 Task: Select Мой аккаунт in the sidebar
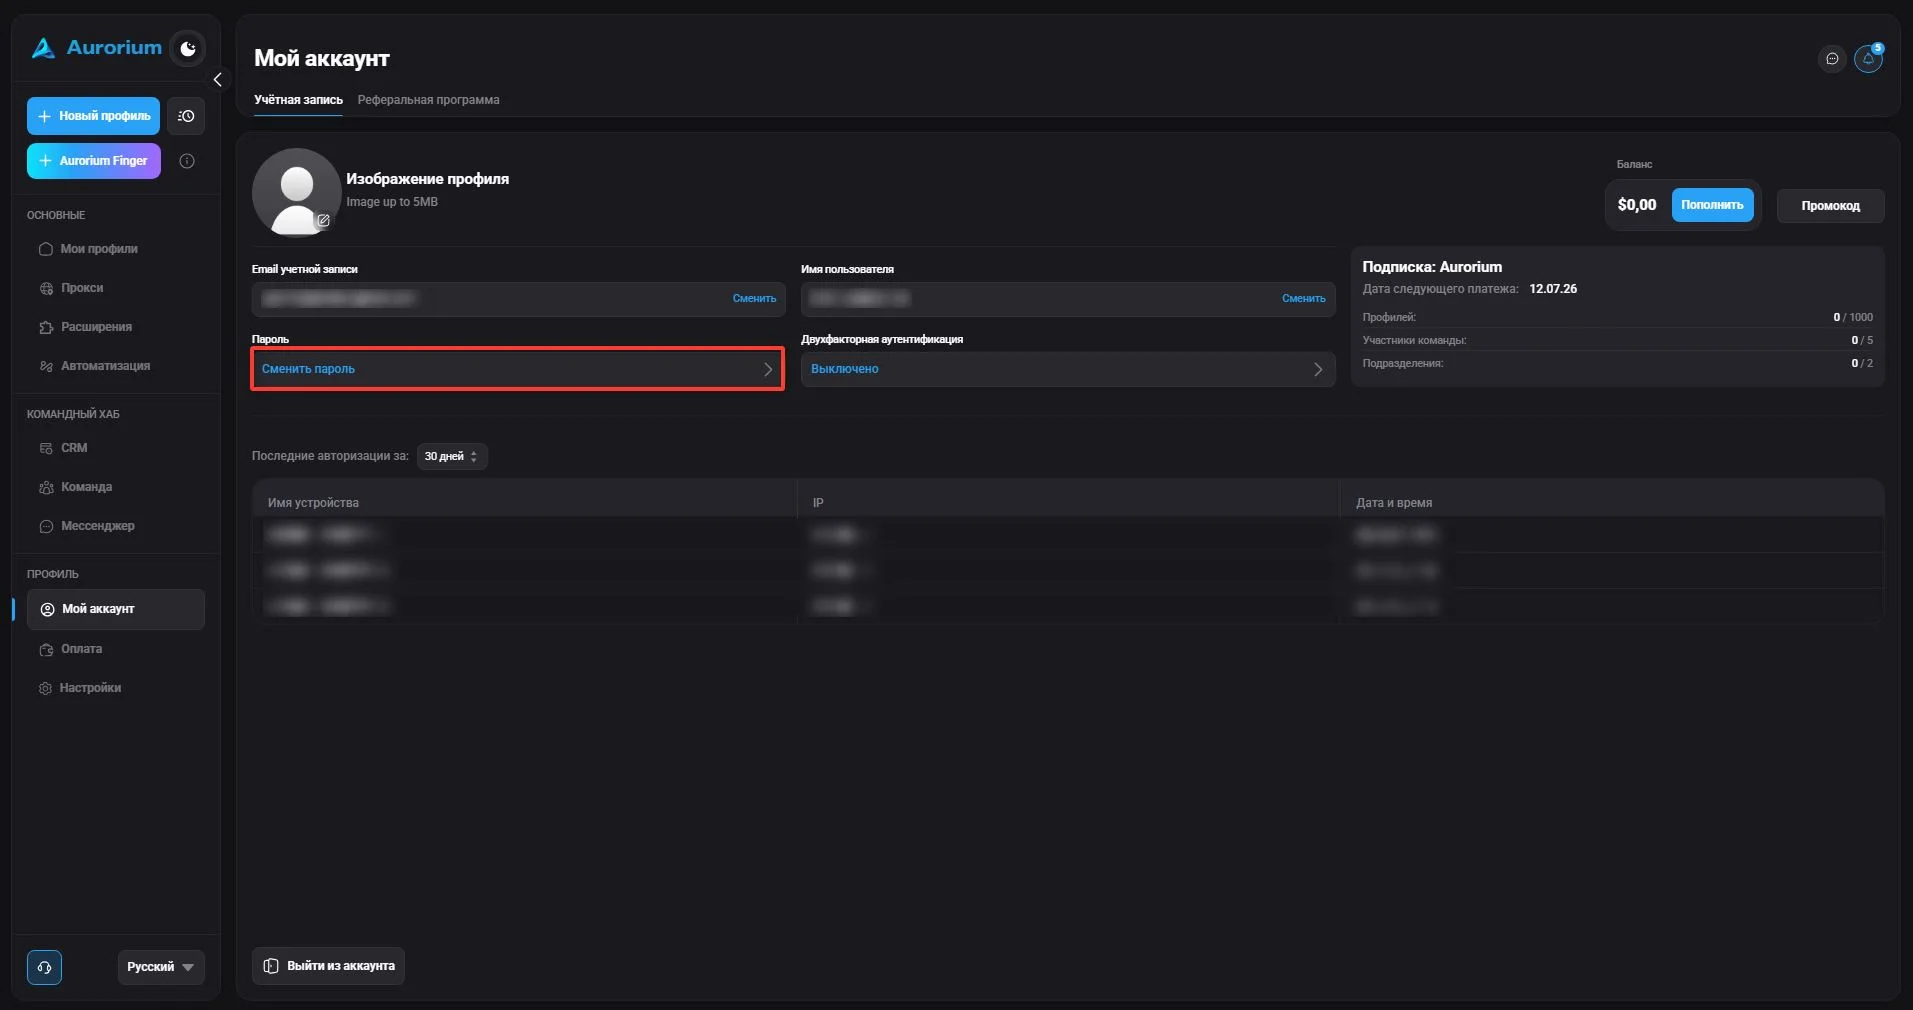pyautogui.click(x=116, y=609)
